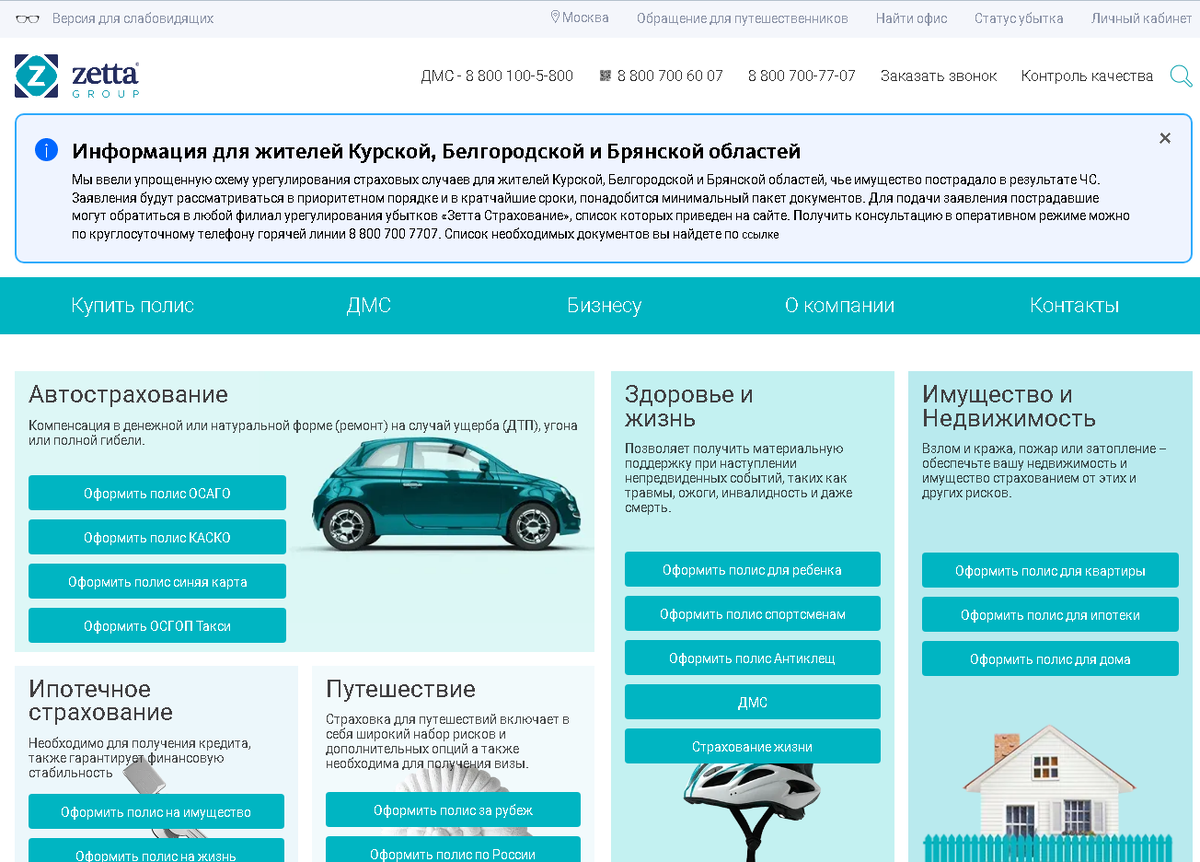Screen dimensions: 1200x862
Task: Open the Купить полис menu
Action: coord(133,306)
